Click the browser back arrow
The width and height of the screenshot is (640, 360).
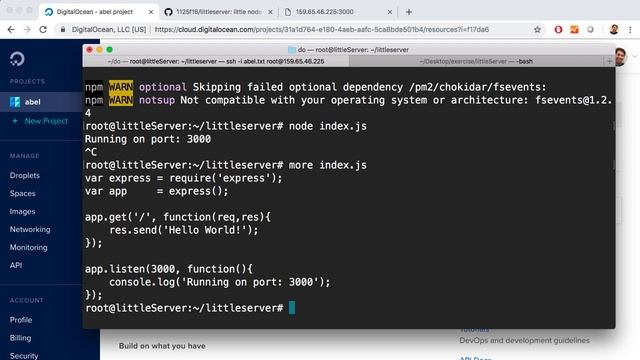coord(11,29)
